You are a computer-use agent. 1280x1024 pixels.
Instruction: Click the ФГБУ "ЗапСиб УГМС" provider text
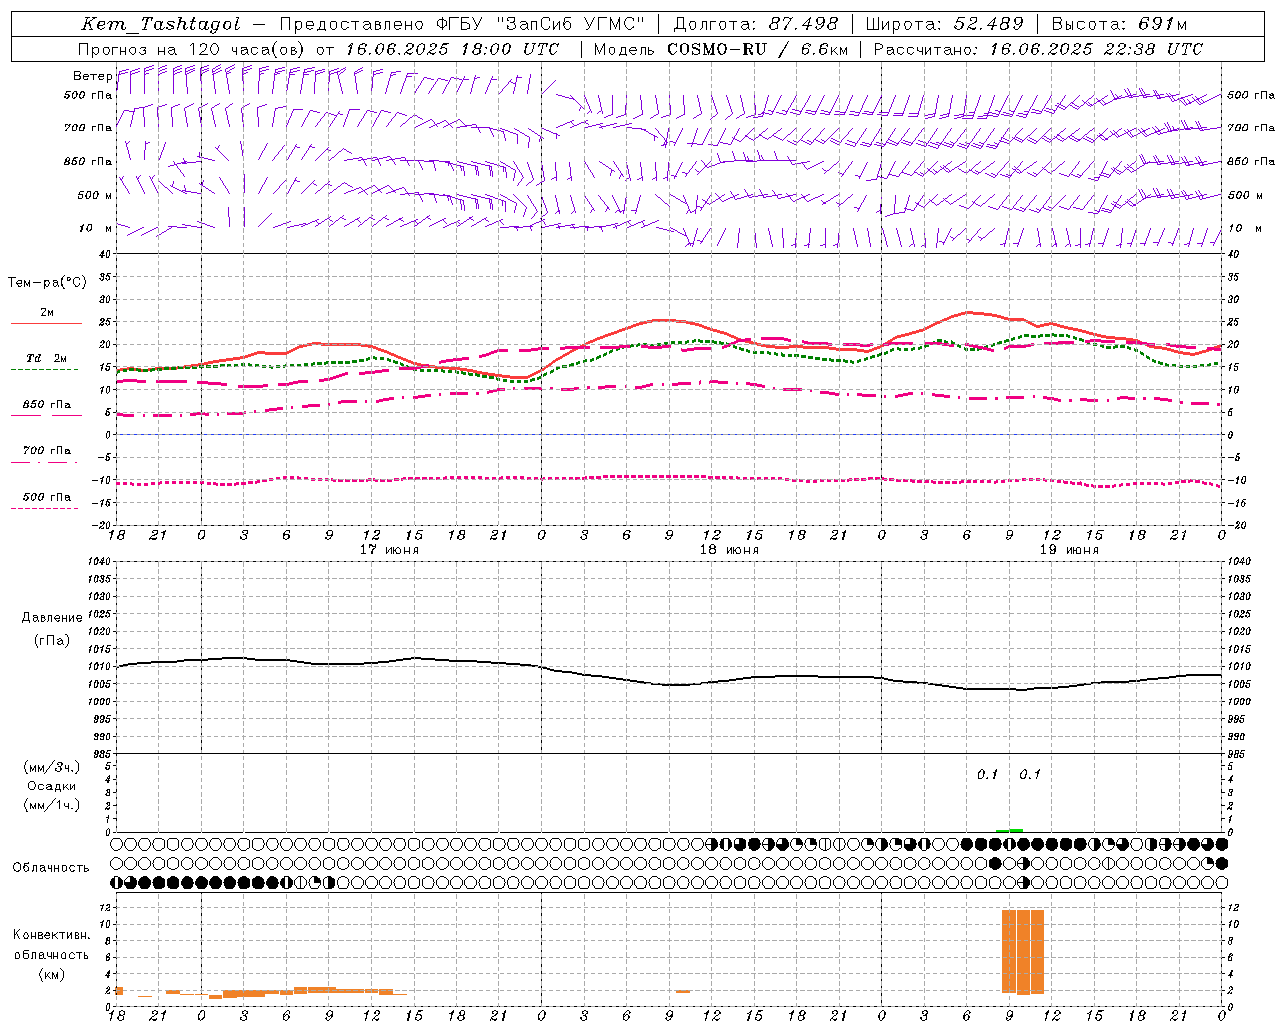click(541, 24)
